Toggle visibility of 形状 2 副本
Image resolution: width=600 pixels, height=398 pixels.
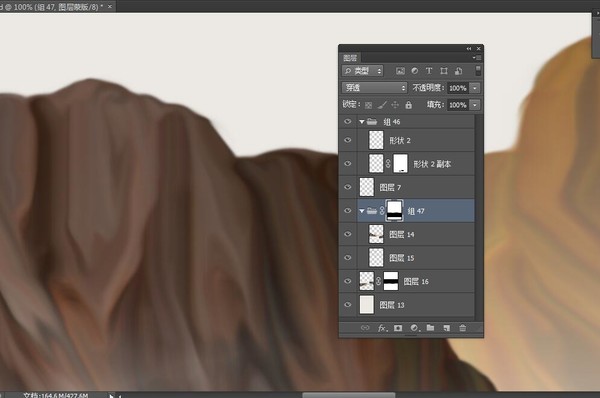pos(347,163)
